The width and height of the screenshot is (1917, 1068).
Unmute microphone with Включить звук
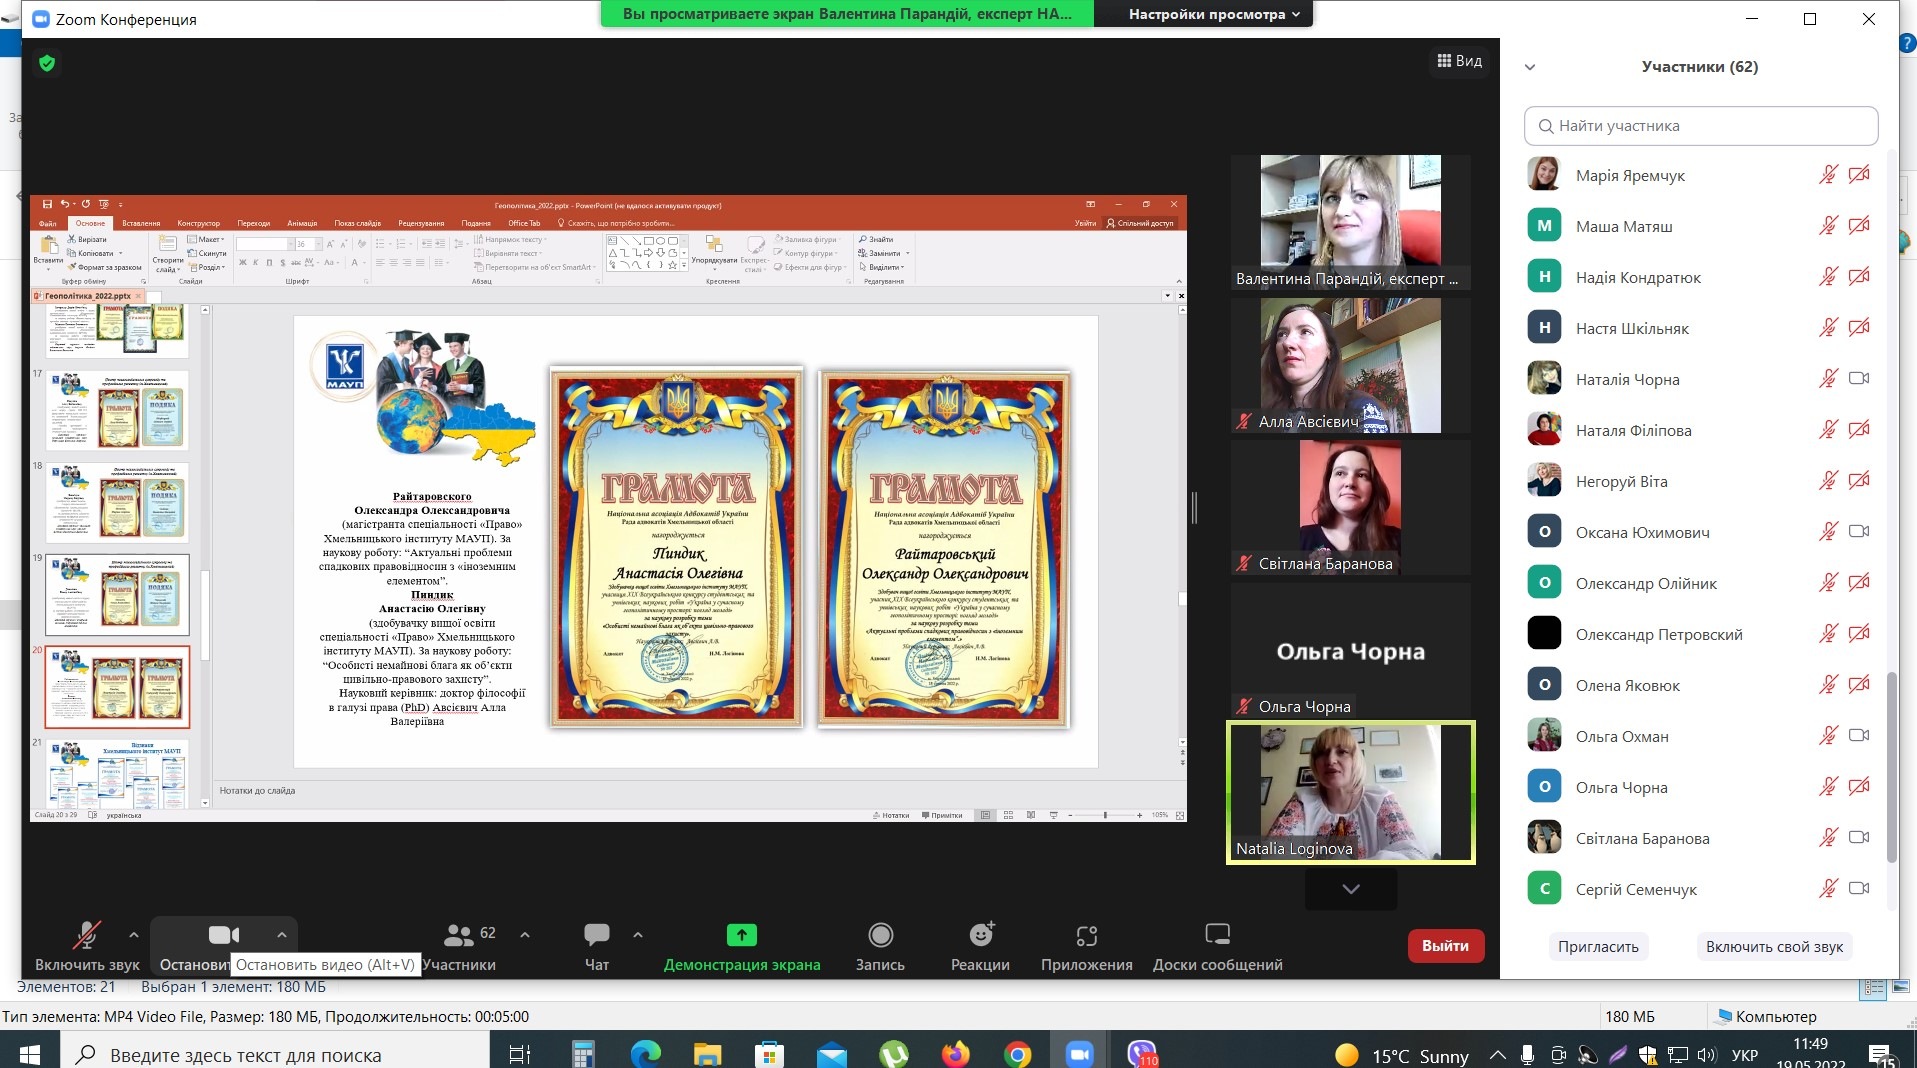tap(87, 935)
